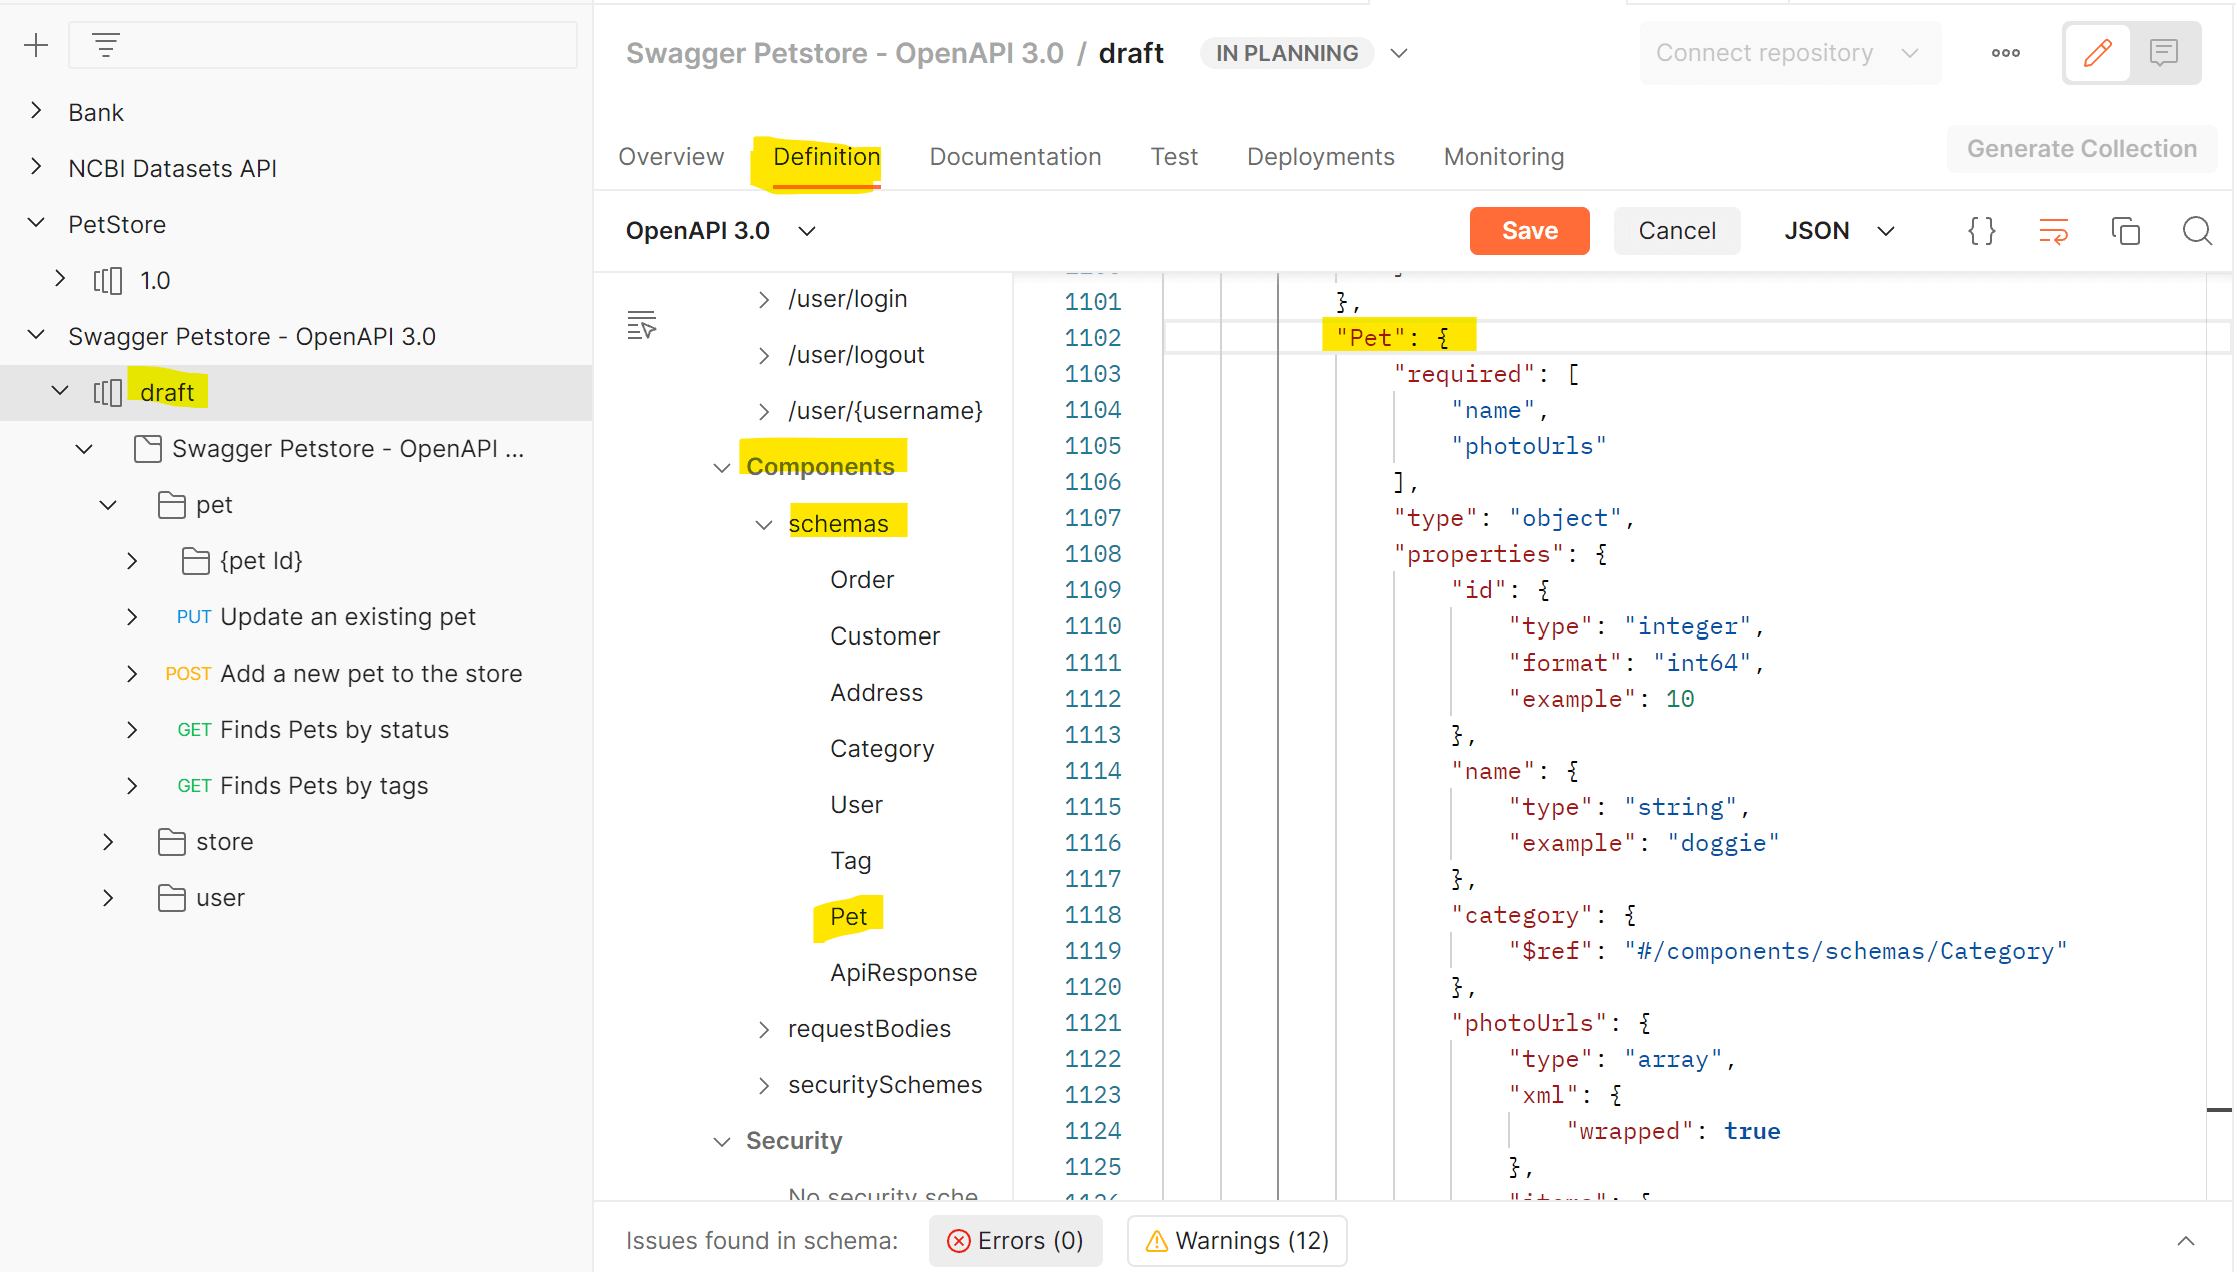This screenshot has height=1272, width=2236.
Task: Open the JSON format dropdown
Action: coord(1839,231)
